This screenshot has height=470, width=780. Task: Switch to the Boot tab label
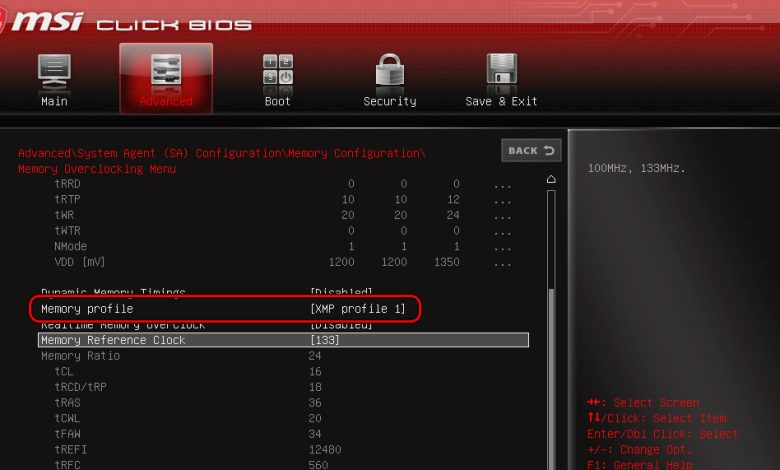coord(278,101)
